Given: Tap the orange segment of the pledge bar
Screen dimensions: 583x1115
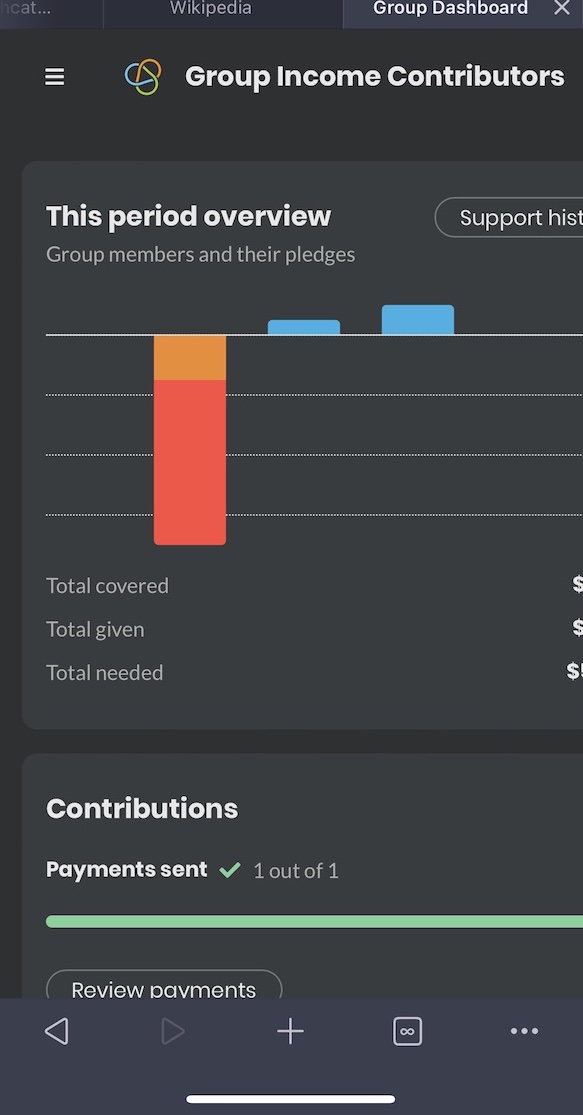Looking at the screenshot, I should tap(190, 357).
